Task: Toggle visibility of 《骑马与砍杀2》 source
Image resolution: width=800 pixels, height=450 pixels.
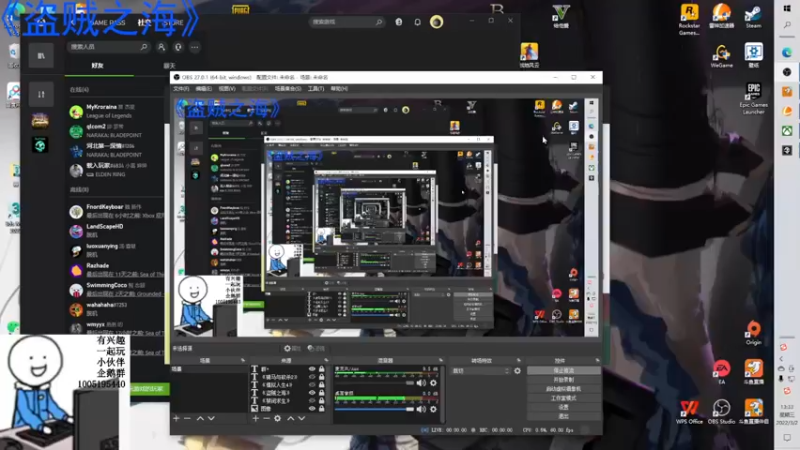Action: (x=312, y=377)
